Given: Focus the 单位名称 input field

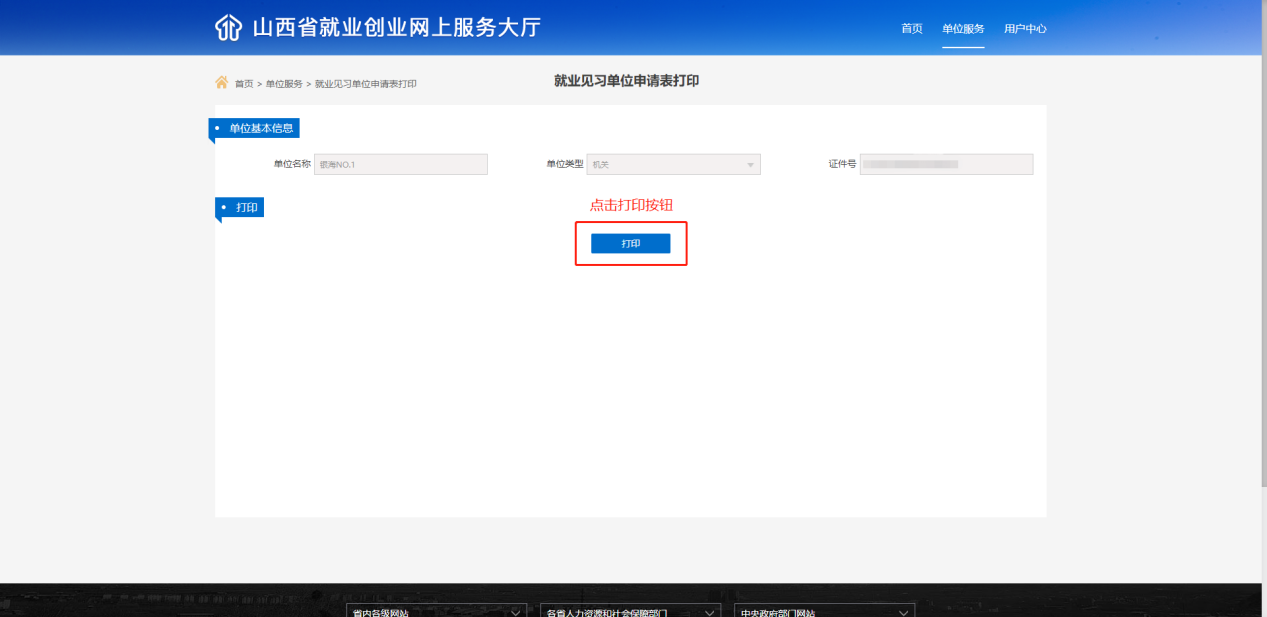Looking at the screenshot, I should [401, 164].
